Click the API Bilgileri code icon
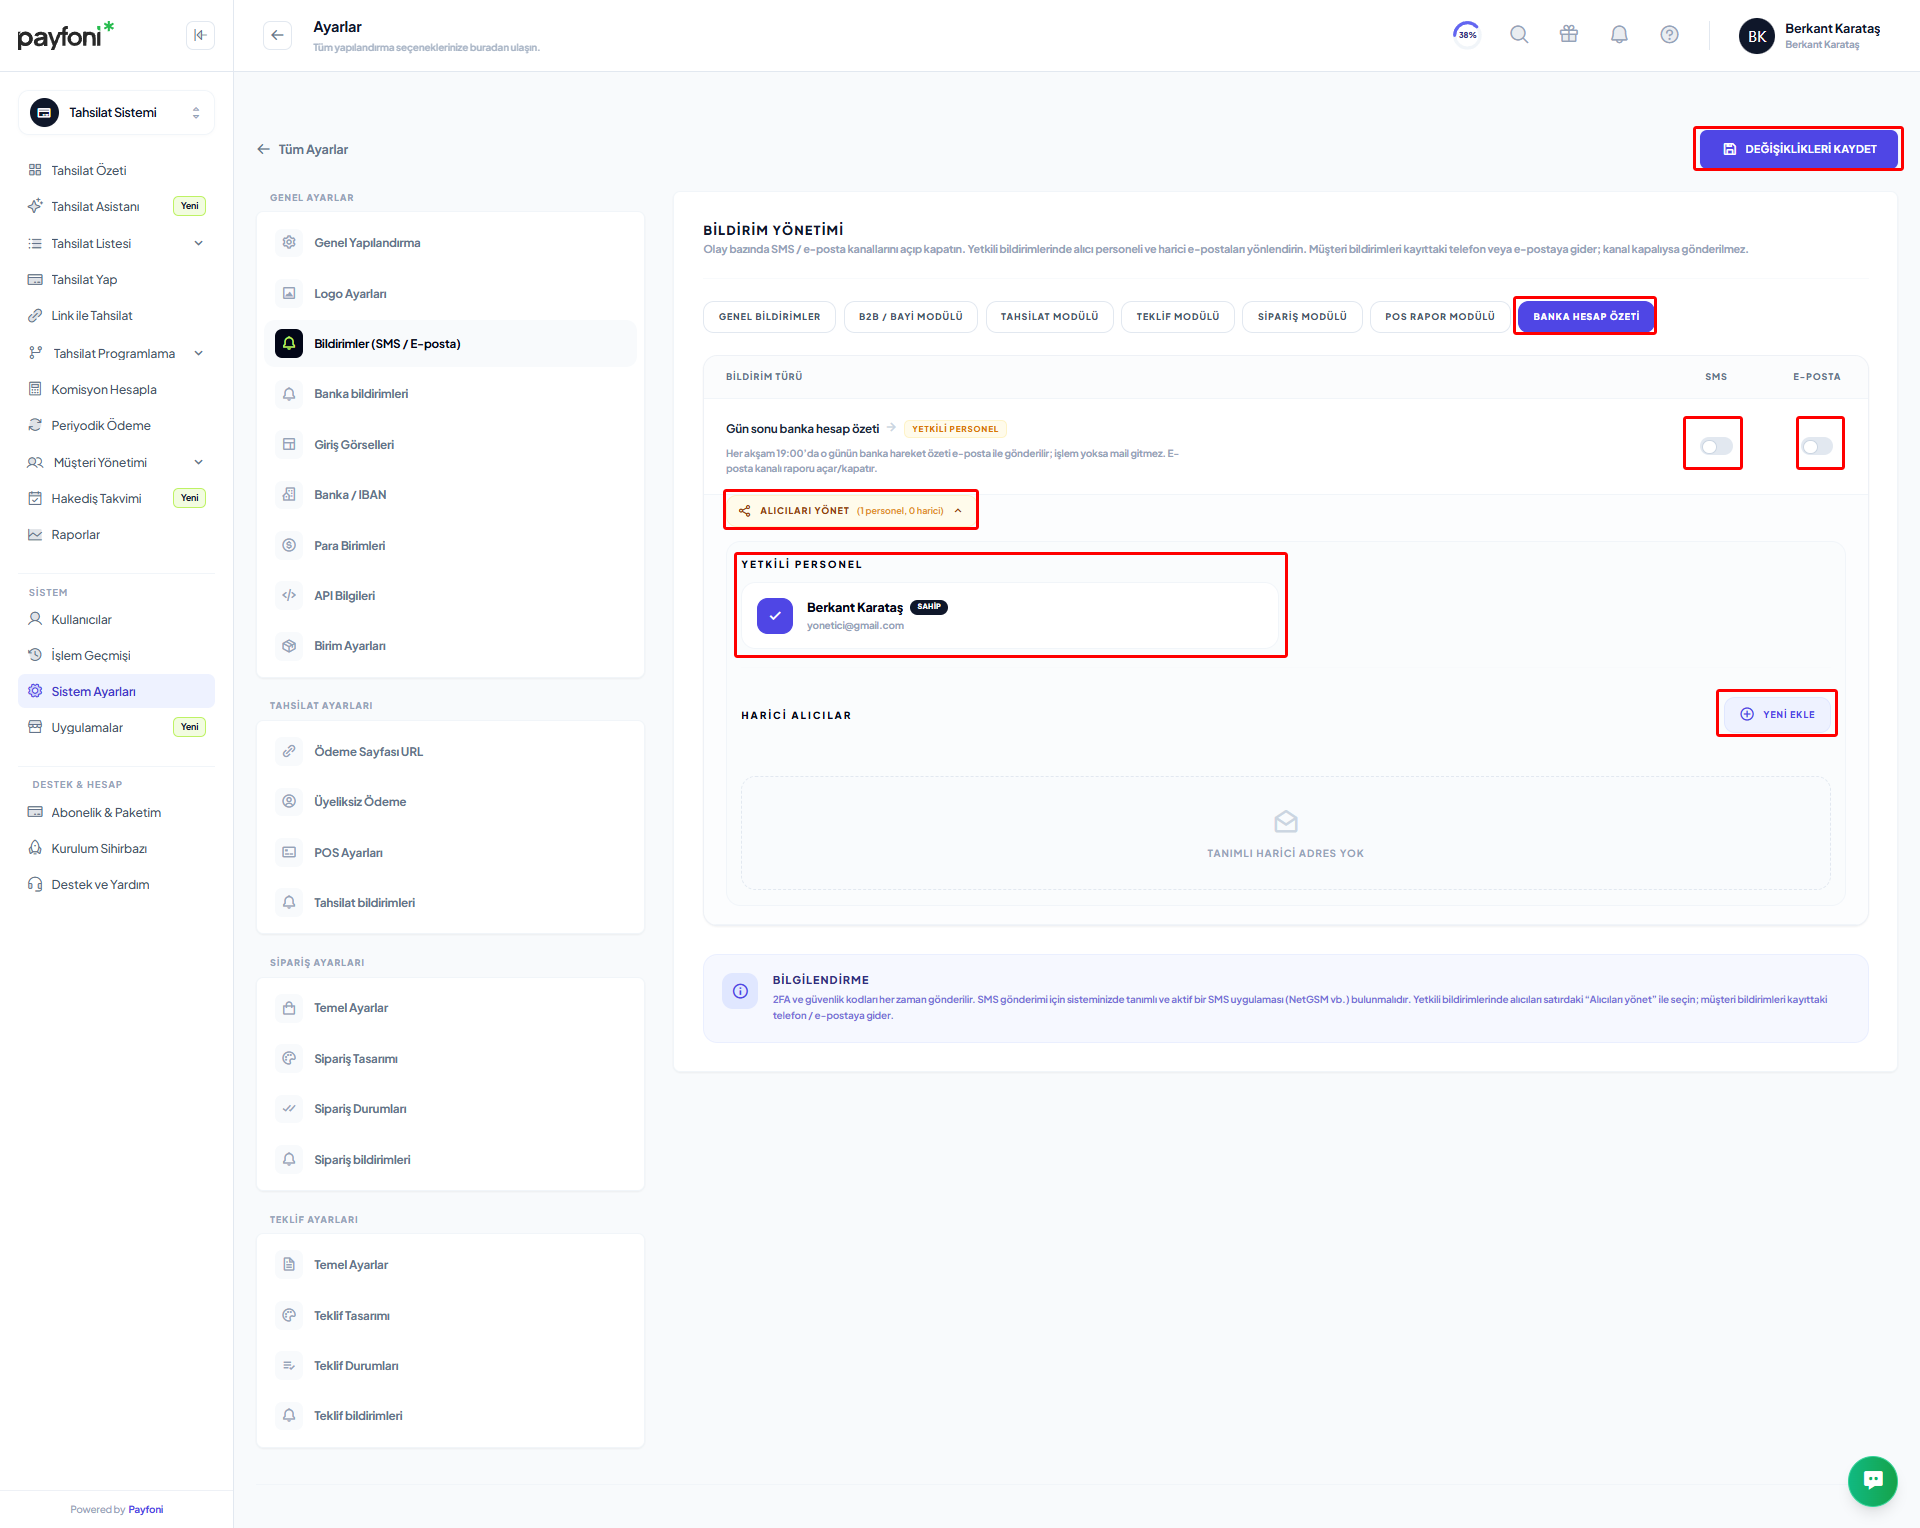 pos(289,595)
